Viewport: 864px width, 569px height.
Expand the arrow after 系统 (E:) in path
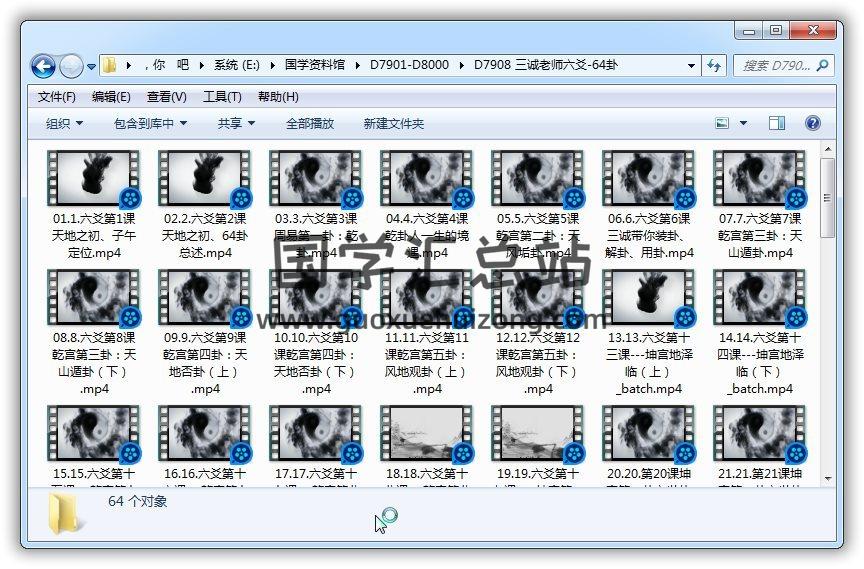pyautogui.click(x=272, y=66)
